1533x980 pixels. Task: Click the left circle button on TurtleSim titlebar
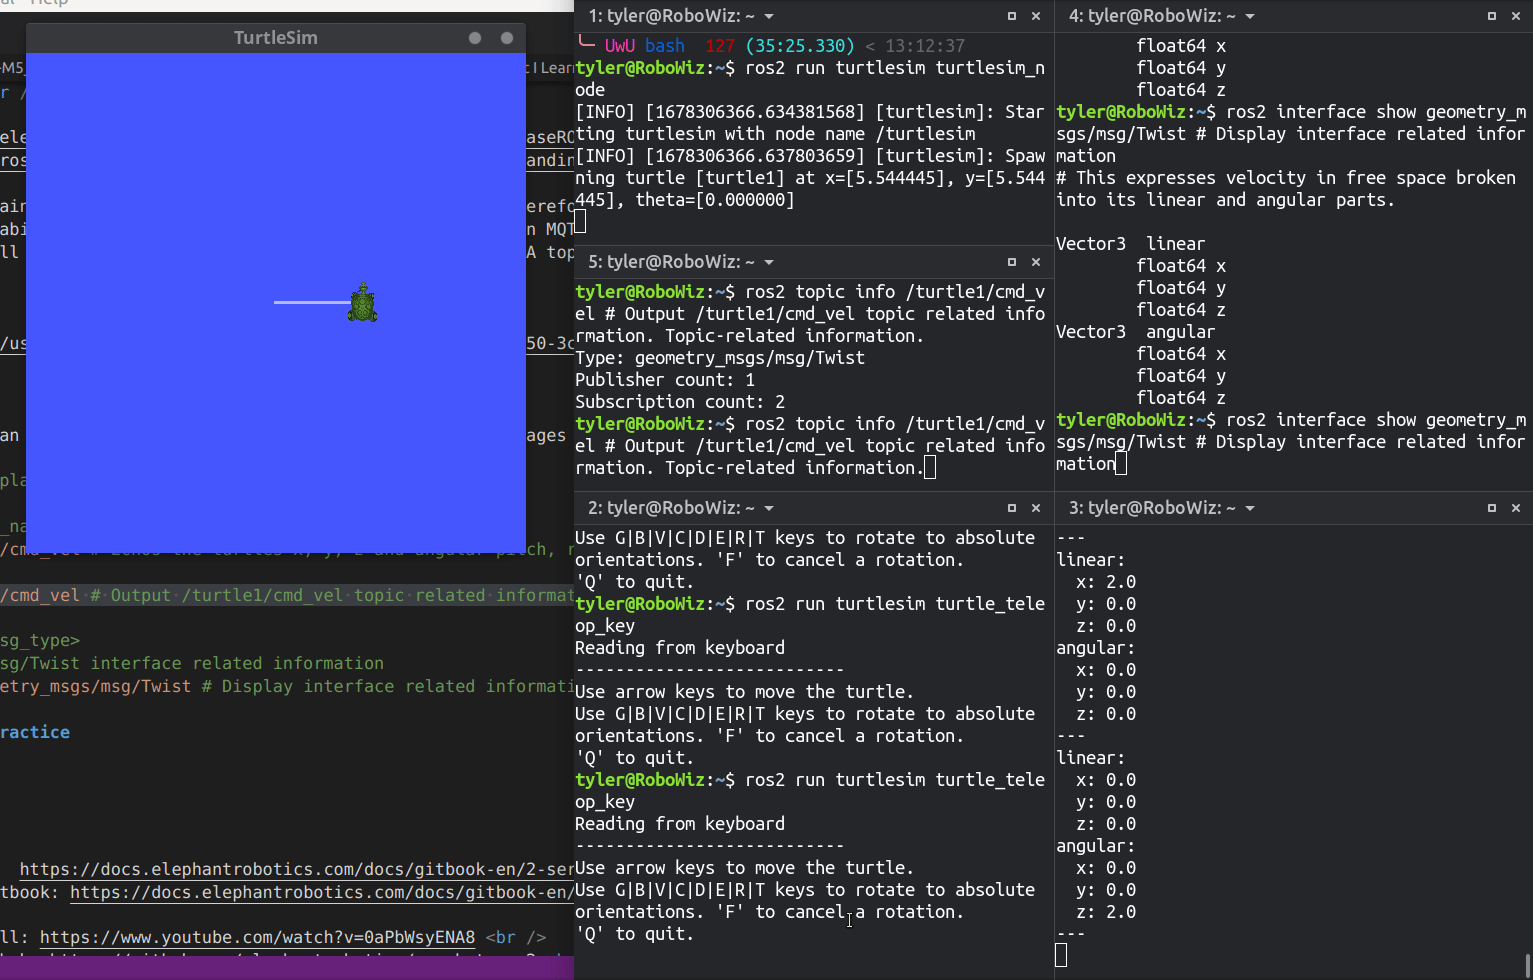pos(473,37)
